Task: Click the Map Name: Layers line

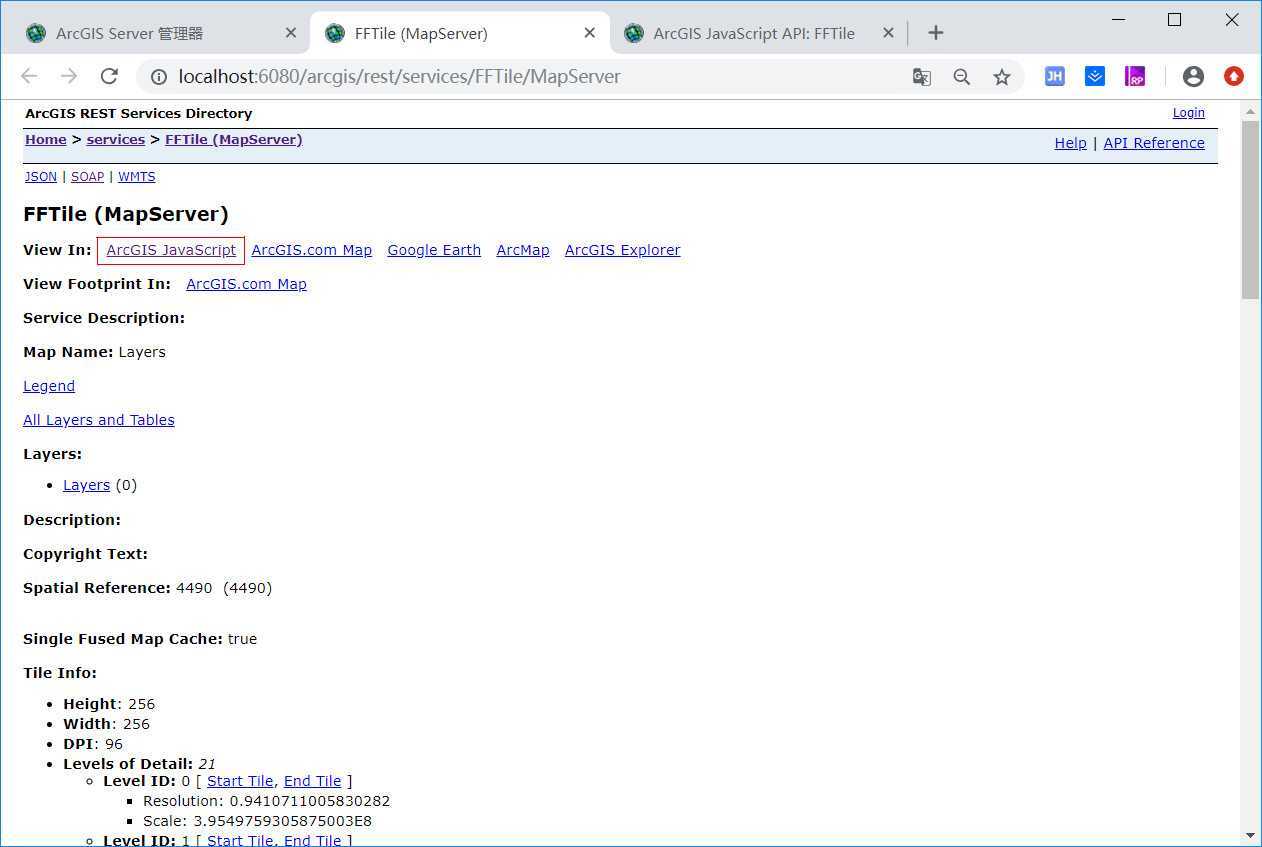Action: click(94, 352)
